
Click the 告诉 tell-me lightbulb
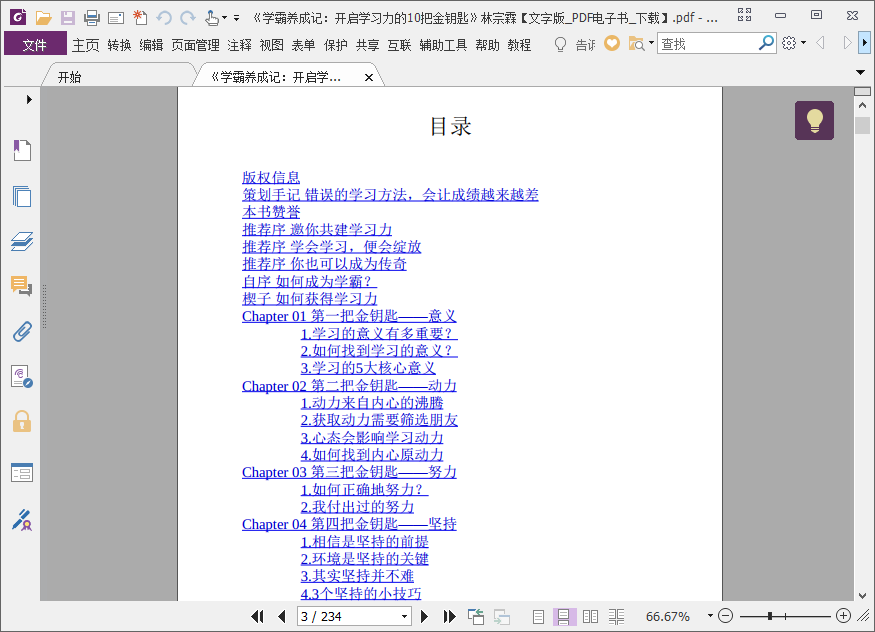[x=560, y=44]
